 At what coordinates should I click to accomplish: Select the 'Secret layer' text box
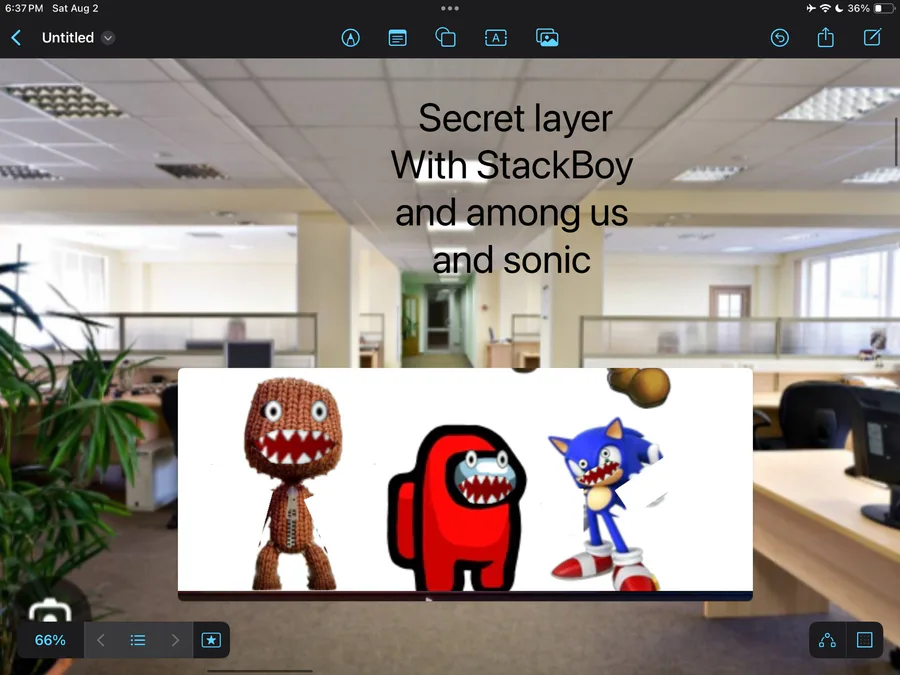[512, 189]
